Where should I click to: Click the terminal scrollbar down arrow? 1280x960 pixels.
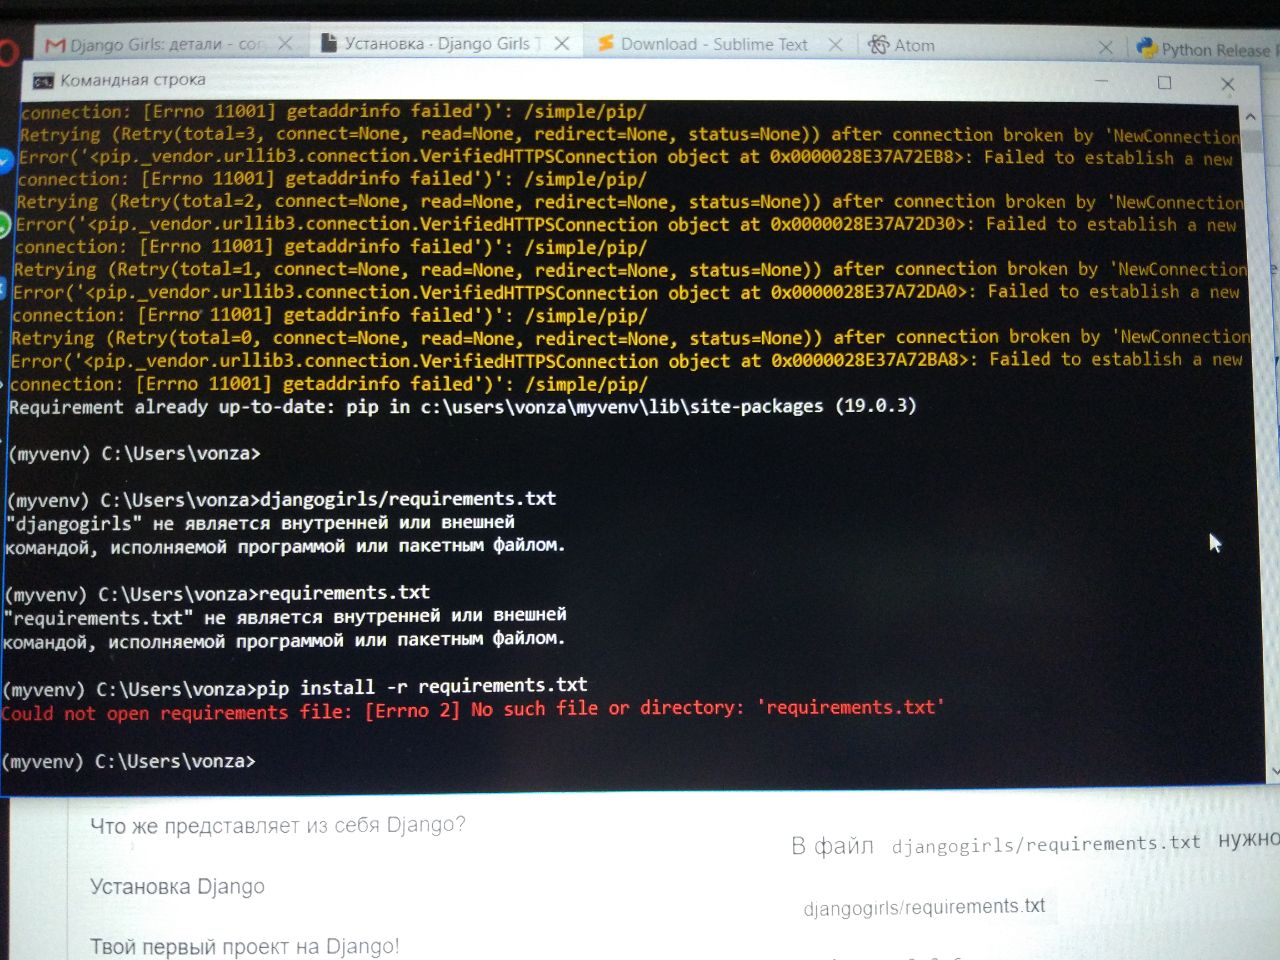pos(1273,771)
